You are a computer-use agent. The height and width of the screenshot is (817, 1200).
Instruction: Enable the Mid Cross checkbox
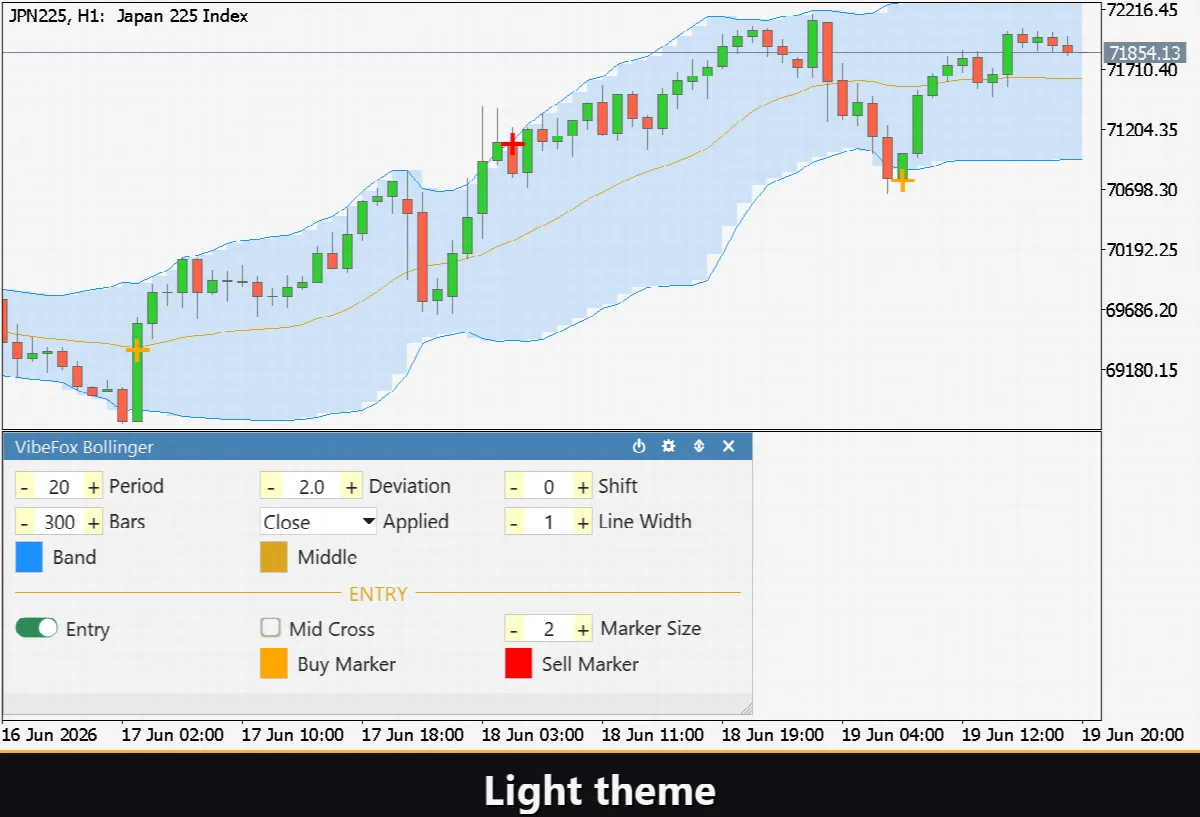[x=270, y=628]
